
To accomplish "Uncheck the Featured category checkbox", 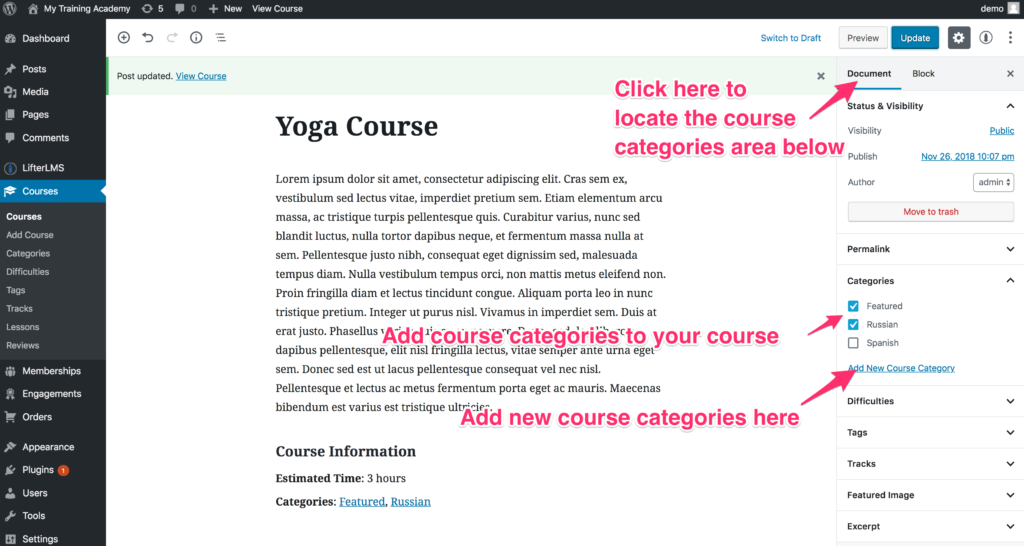I will coord(853,306).
